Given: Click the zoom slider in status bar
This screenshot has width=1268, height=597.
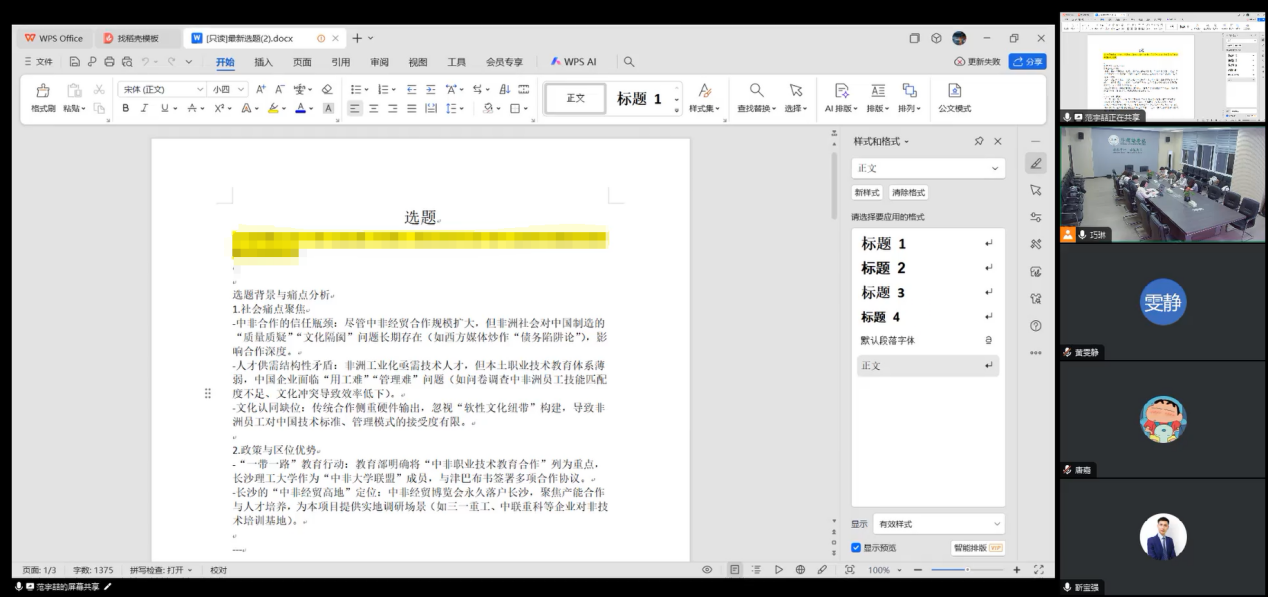Looking at the screenshot, I should [x=966, y=570].
